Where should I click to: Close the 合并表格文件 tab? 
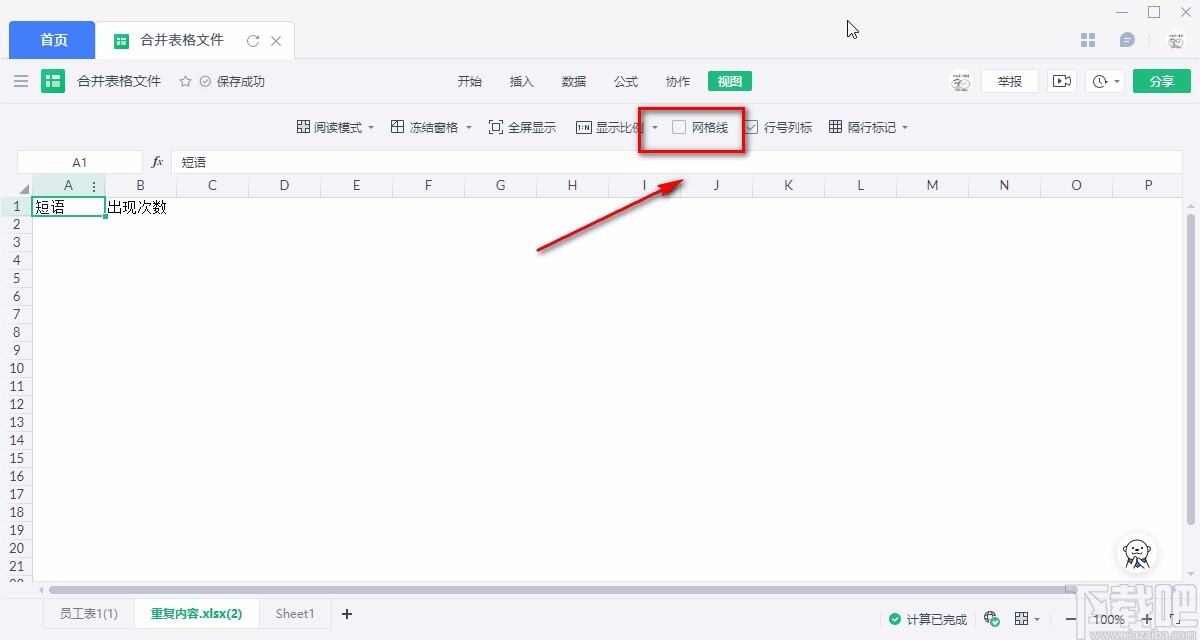click(x=276, y=41)
